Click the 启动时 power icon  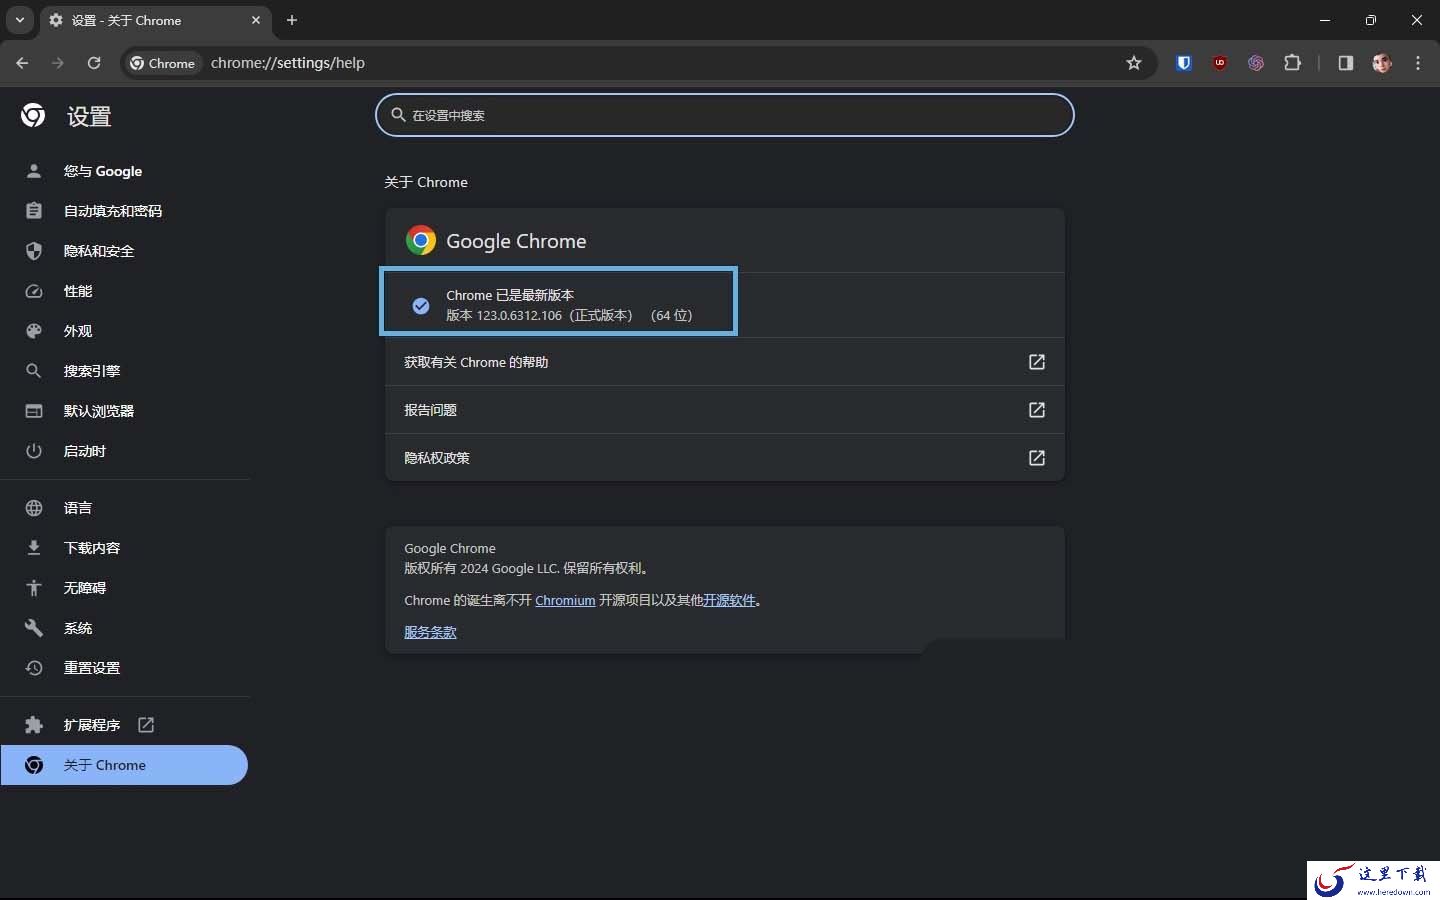point(34,451)
